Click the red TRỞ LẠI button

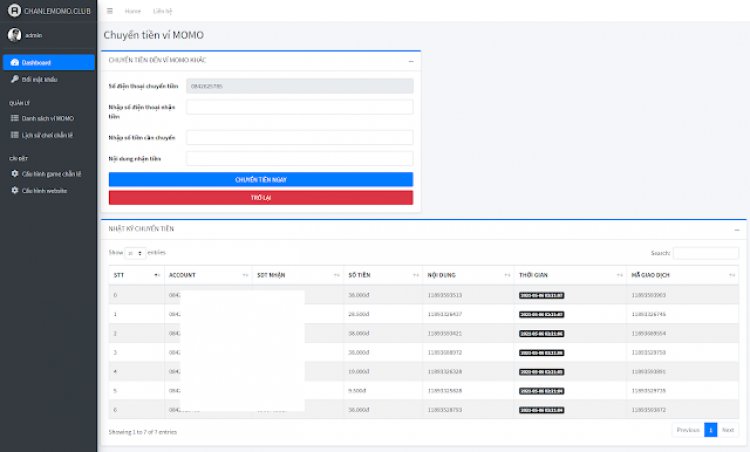point(261,198)
